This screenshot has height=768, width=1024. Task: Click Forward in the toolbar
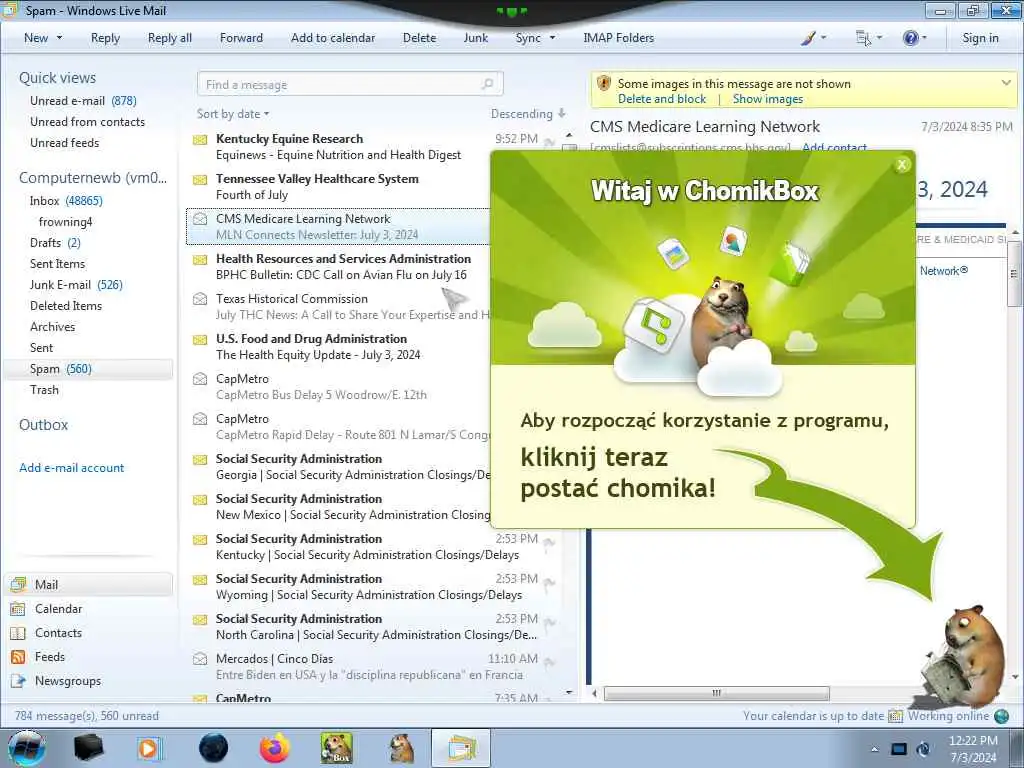pos(241,38)
